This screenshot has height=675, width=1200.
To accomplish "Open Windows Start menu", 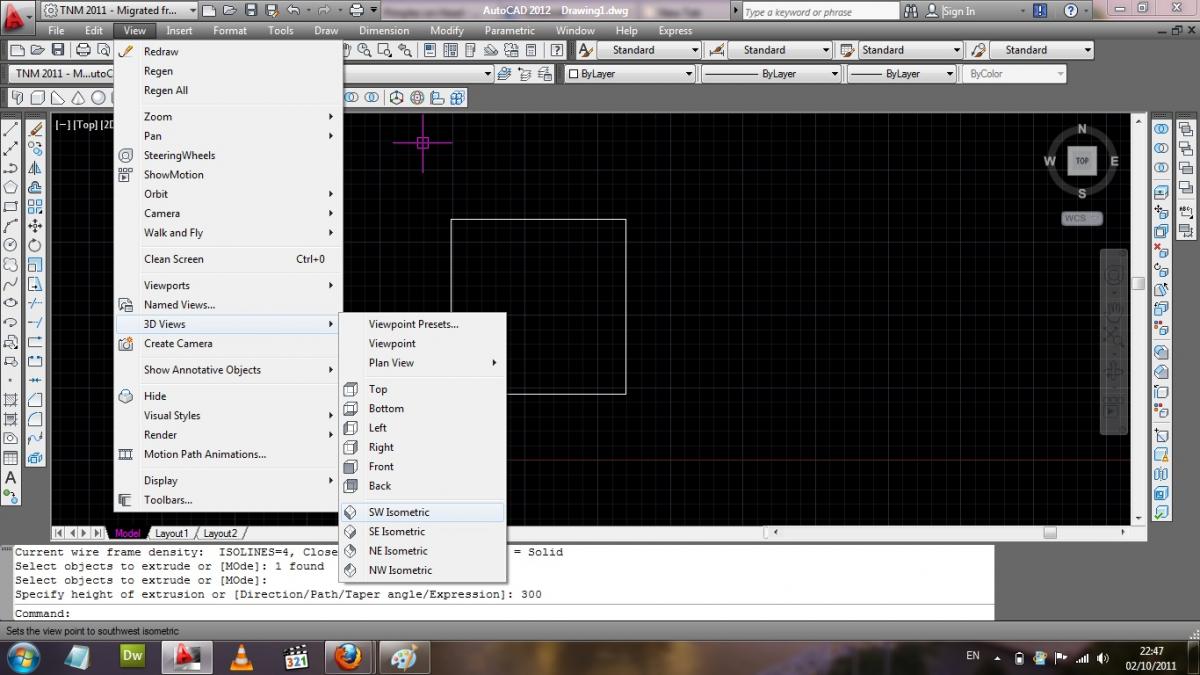I will (x=23, y=657).
